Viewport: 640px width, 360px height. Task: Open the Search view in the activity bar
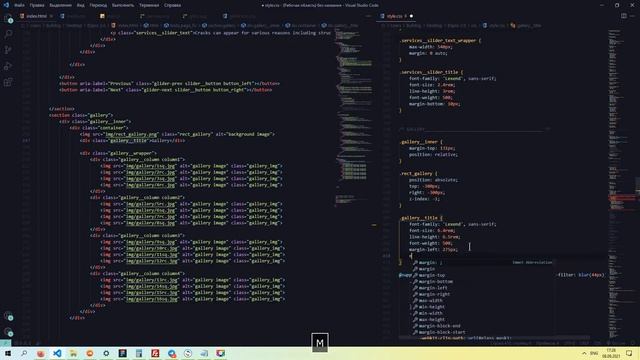pos(8,34)
